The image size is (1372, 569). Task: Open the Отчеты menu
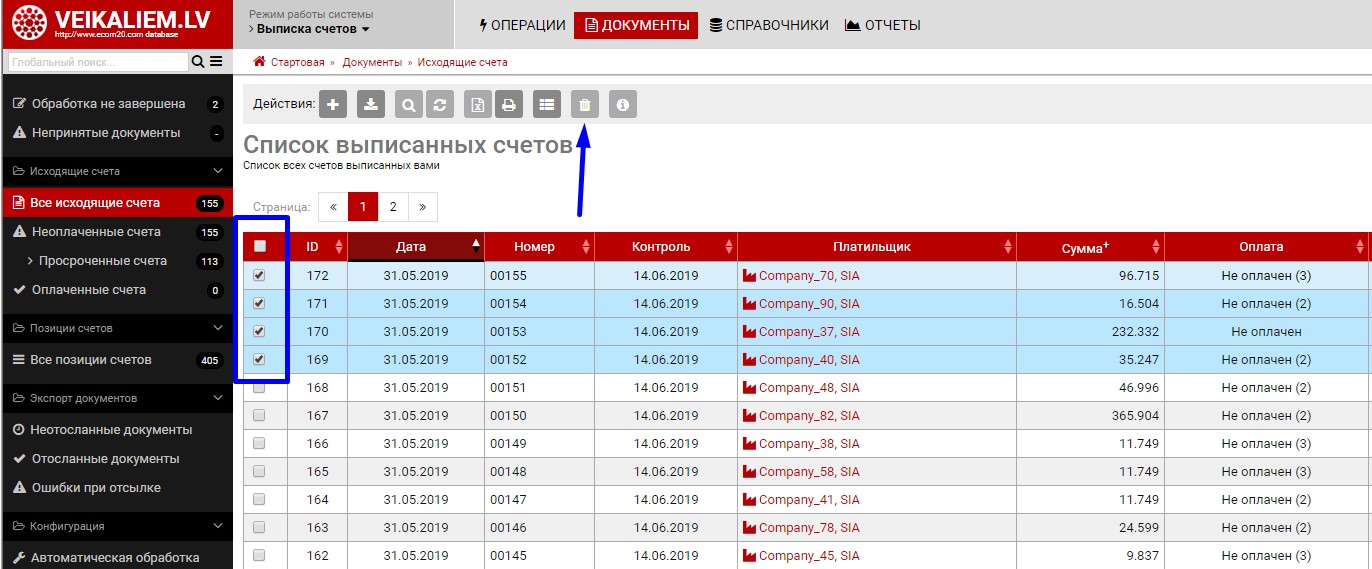[882, 25]
